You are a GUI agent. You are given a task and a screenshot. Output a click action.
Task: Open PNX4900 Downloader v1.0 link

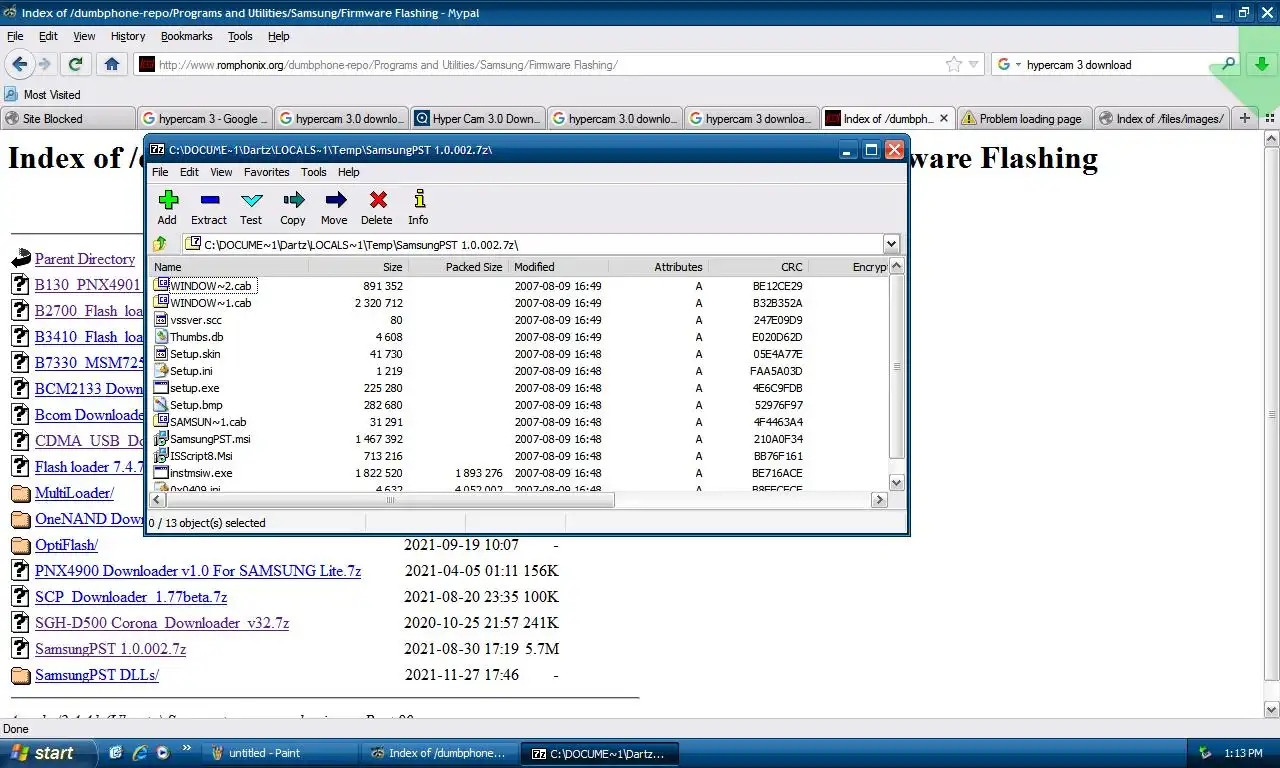(x=198, y=571)
